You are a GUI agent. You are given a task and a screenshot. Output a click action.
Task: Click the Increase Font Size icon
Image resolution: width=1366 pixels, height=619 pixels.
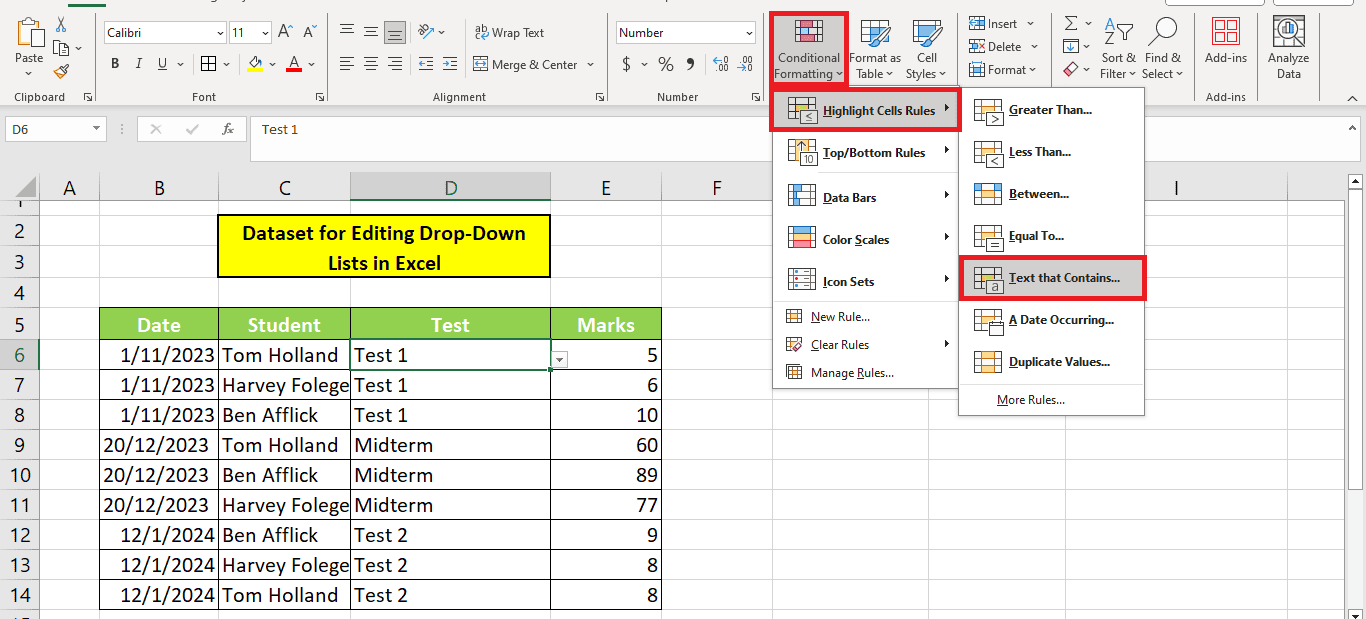click(286, 33)
